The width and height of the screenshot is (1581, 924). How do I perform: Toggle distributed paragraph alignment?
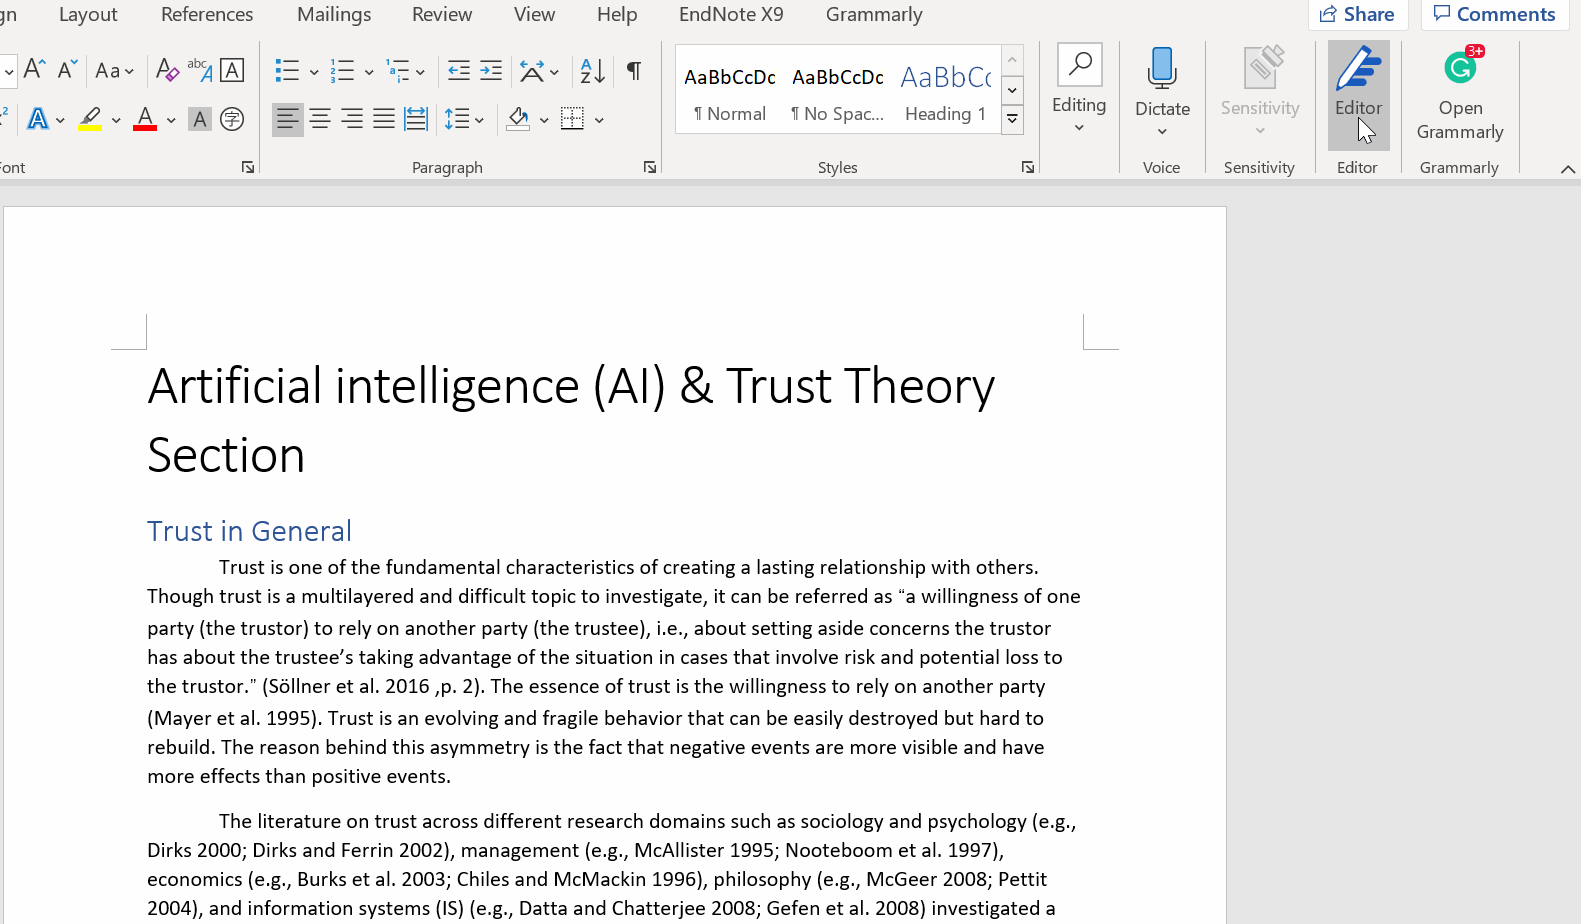[x=416, y=120]
